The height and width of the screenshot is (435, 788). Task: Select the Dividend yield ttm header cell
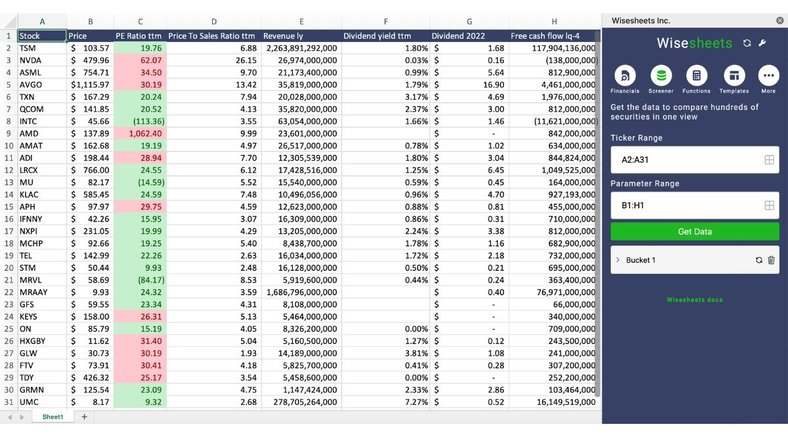point(385,36)
